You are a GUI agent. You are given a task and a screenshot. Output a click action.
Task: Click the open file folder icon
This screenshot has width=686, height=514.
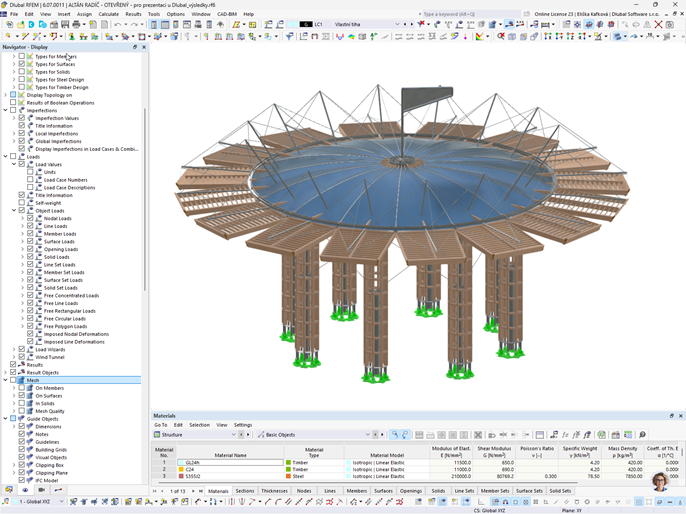[x=21, y=24]
